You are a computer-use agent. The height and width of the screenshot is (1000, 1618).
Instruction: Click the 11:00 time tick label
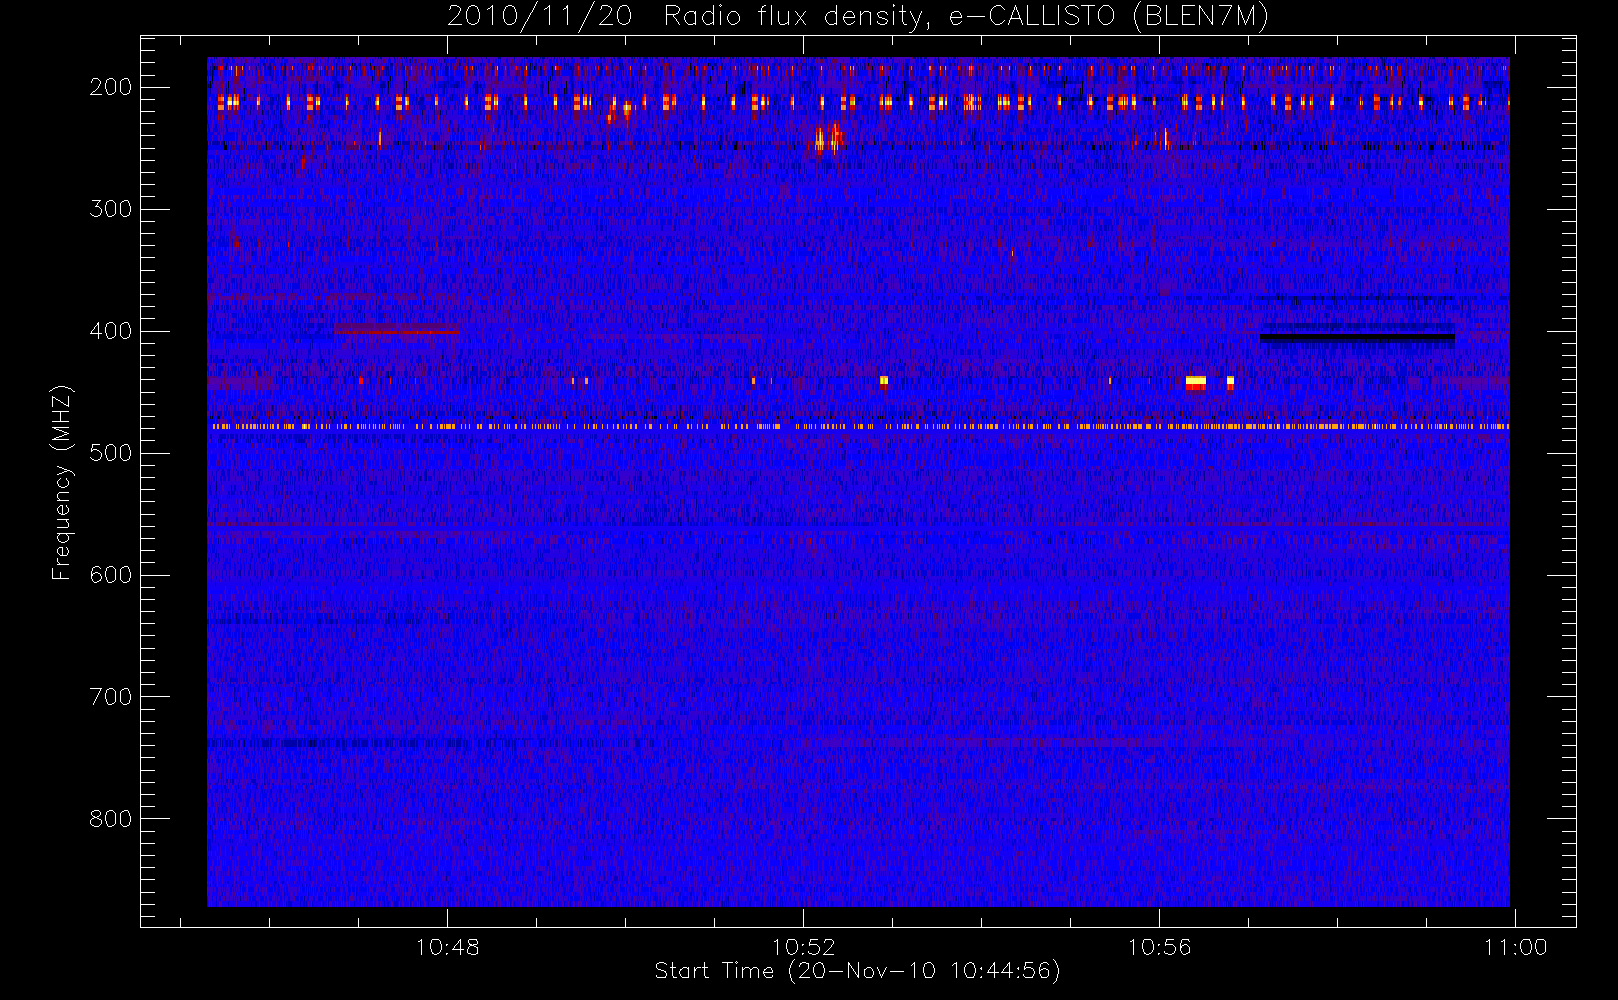(x=1515, y=947)
